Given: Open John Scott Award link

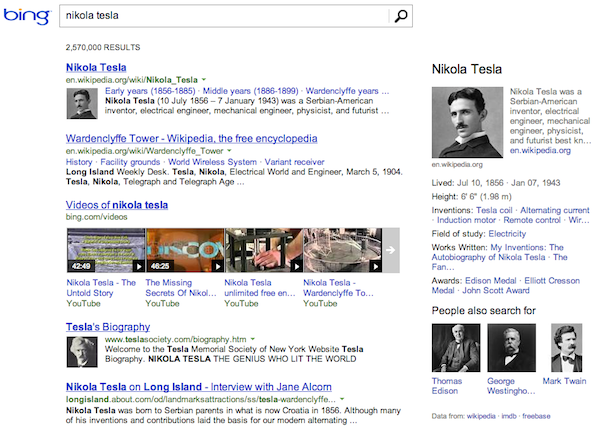Looking at the screenshot, I should coord(496,291).
